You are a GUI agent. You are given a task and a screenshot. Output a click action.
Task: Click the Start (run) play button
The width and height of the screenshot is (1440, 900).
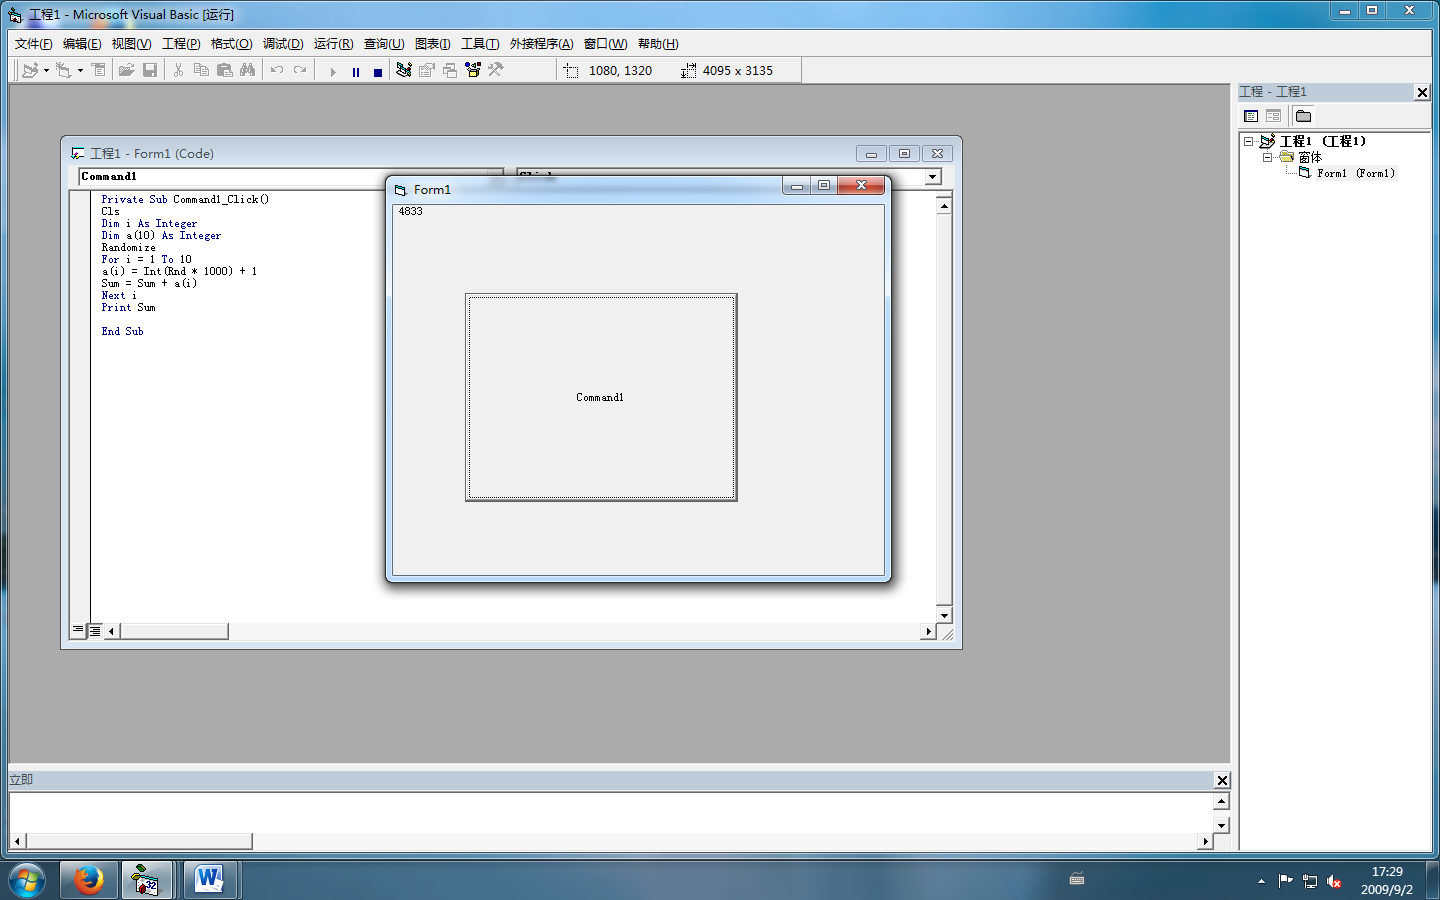coord(333,72)
